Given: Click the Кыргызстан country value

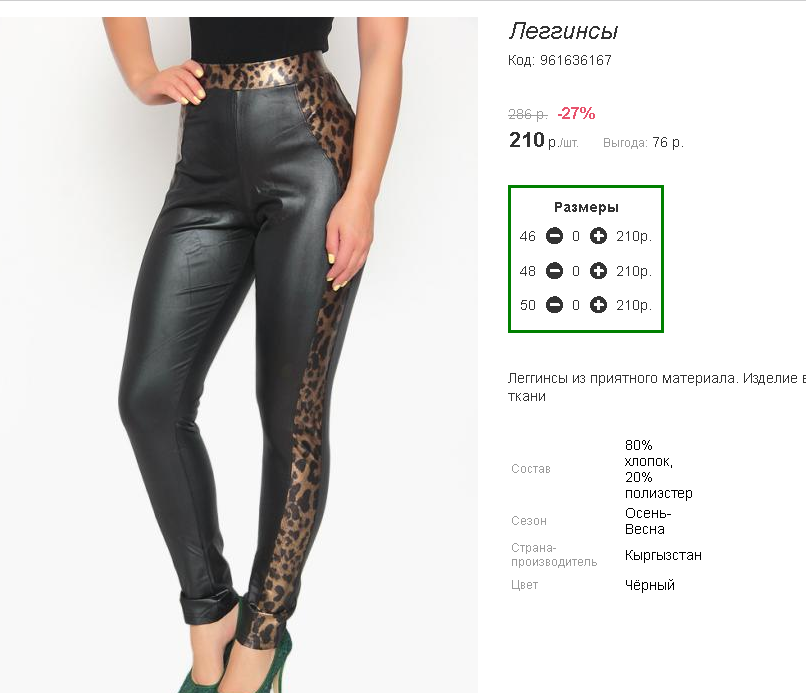Looking at the screenshot, I should (x=663, y=555).
